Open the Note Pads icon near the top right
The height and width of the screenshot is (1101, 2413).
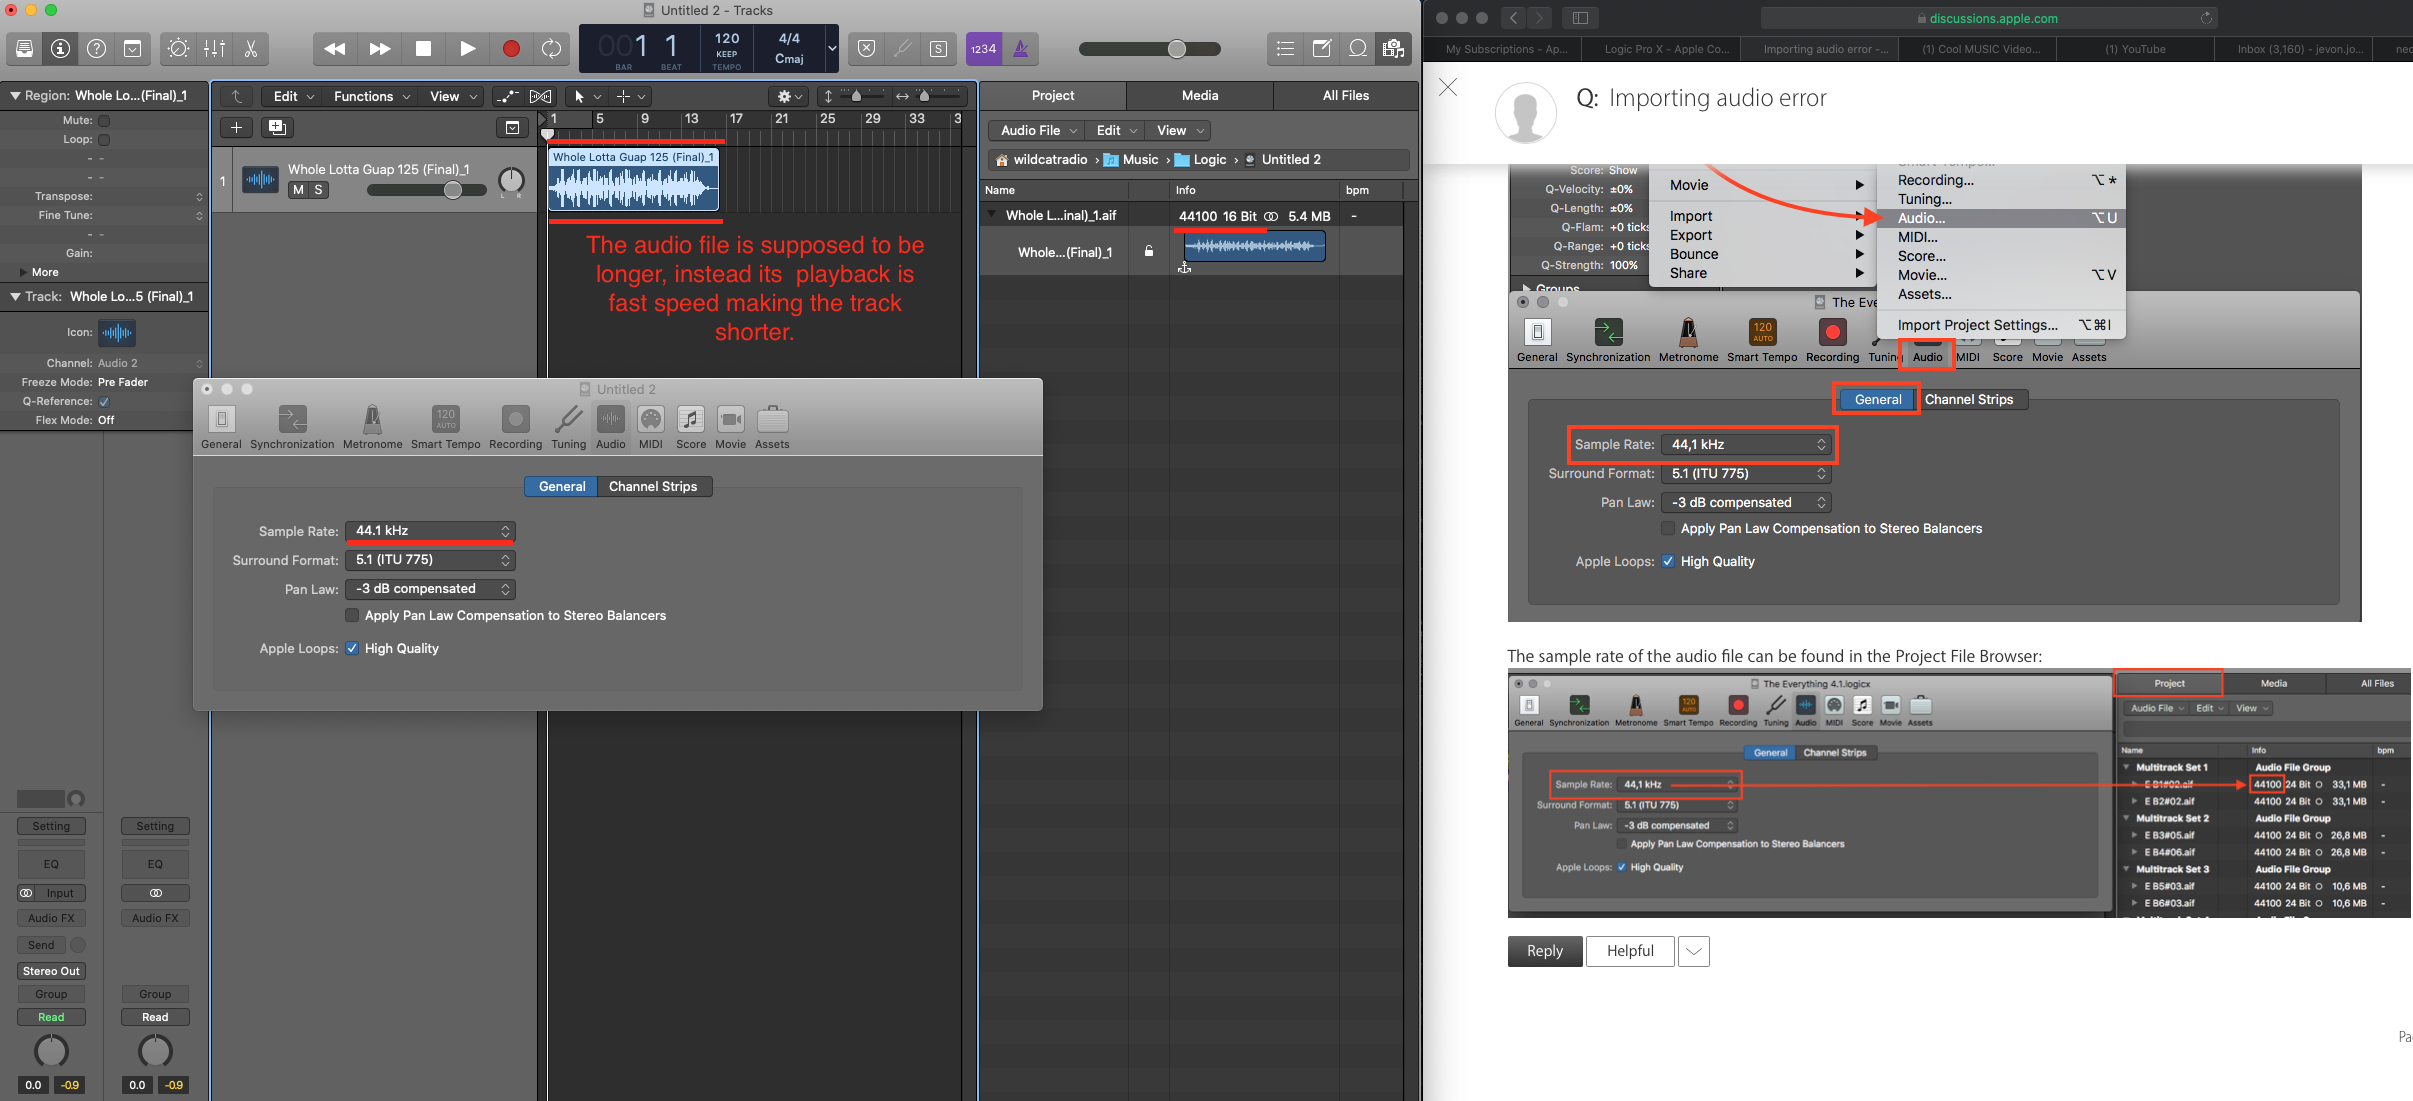[x=1322, y=48]
